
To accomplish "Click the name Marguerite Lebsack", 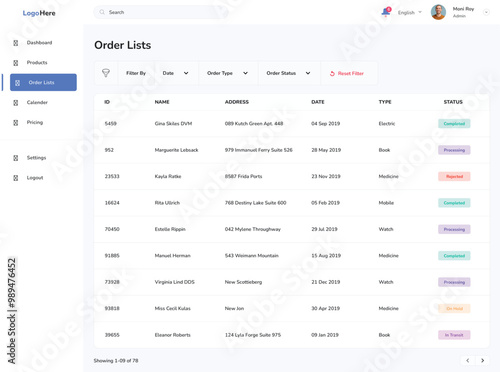I will coord(176,150).
